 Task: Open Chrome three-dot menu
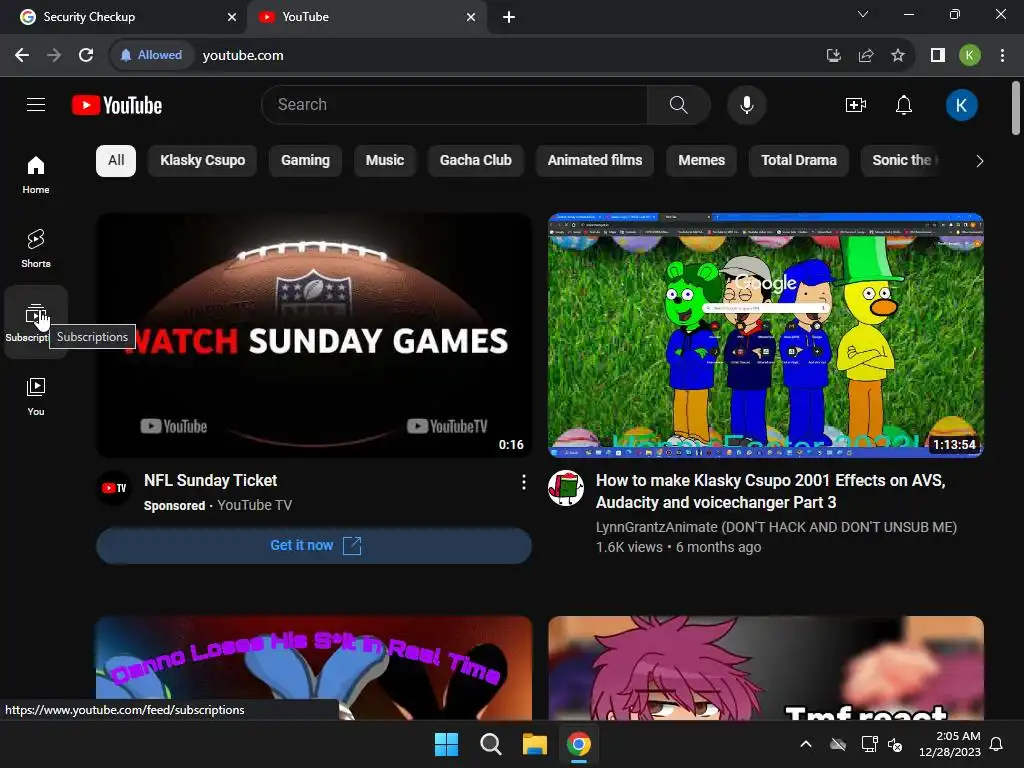coord(1002,55)
